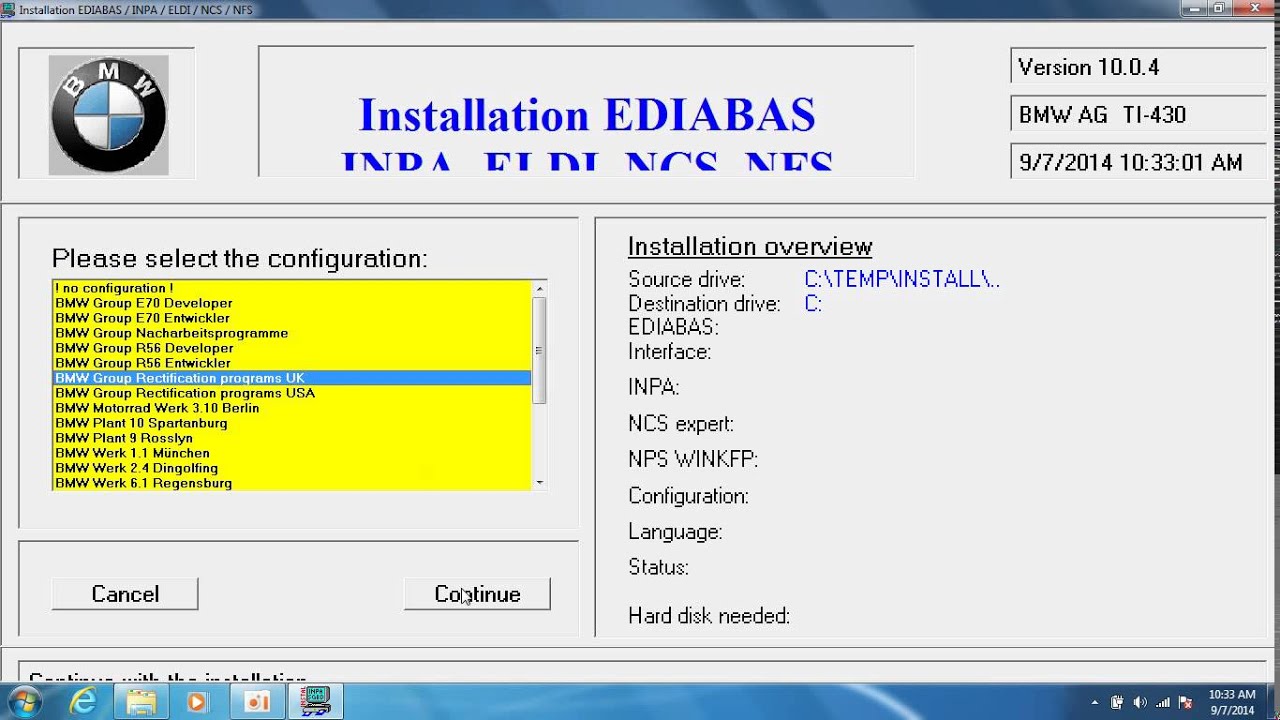1280x720 pixels.
Task: Click configuration list scroll-up arrow
Action: 539,289
